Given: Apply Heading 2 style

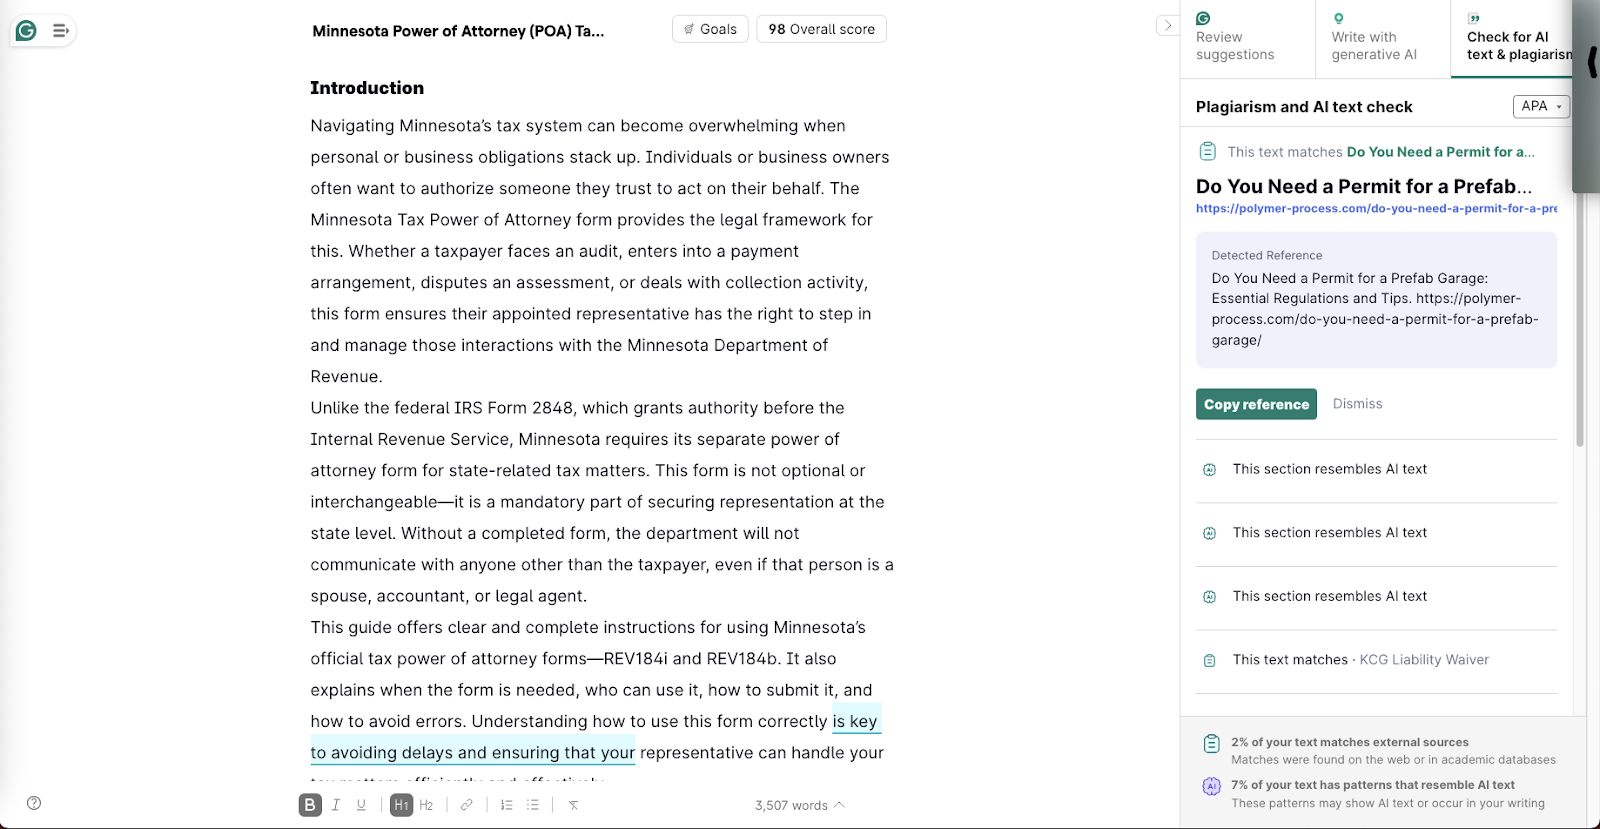Looking at the screenshot, I should pyautogui.click(x=426, y=805).
